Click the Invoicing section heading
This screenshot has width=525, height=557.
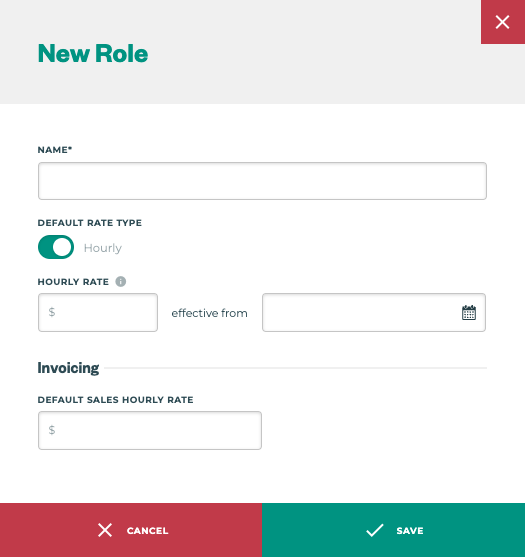[x=68, y=368]
